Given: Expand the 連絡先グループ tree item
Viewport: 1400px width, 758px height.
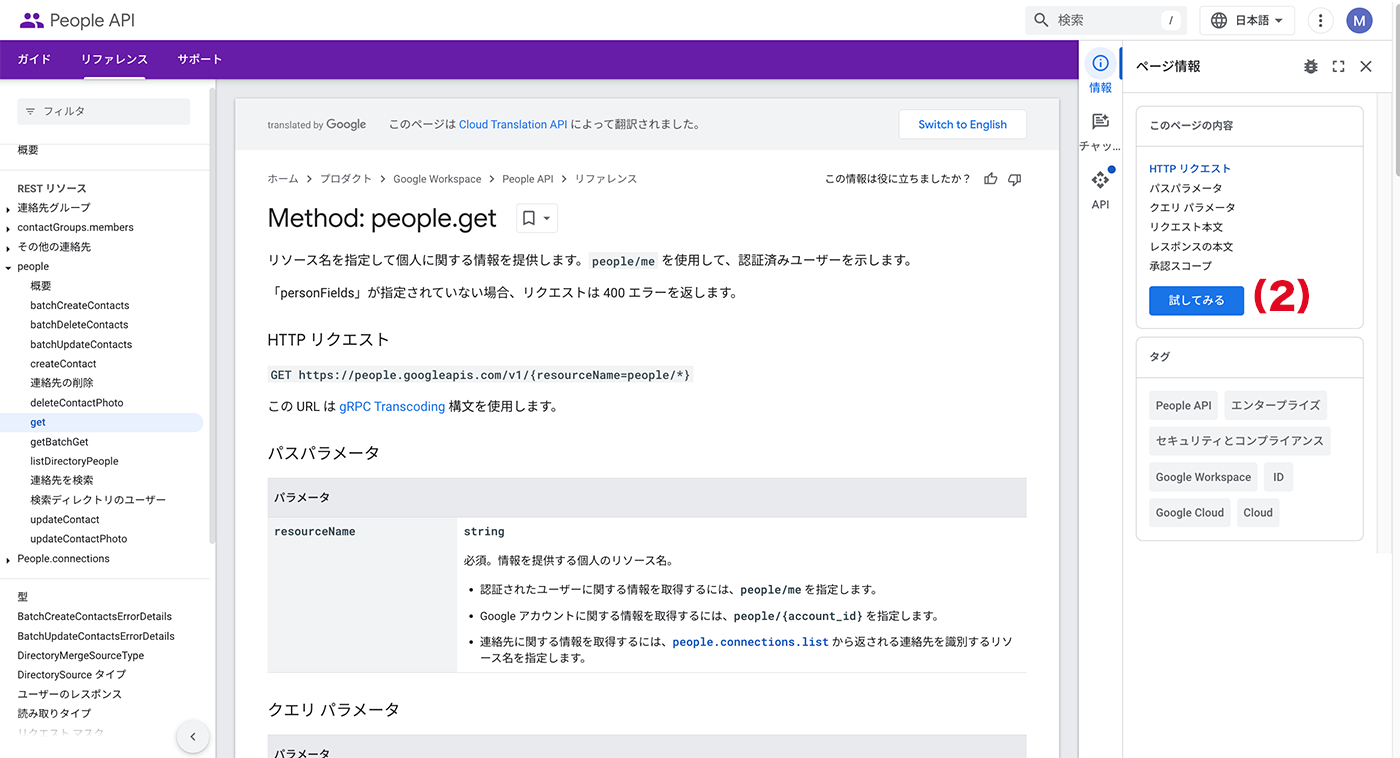Looking at the screenshot, I should click(8, 208).
